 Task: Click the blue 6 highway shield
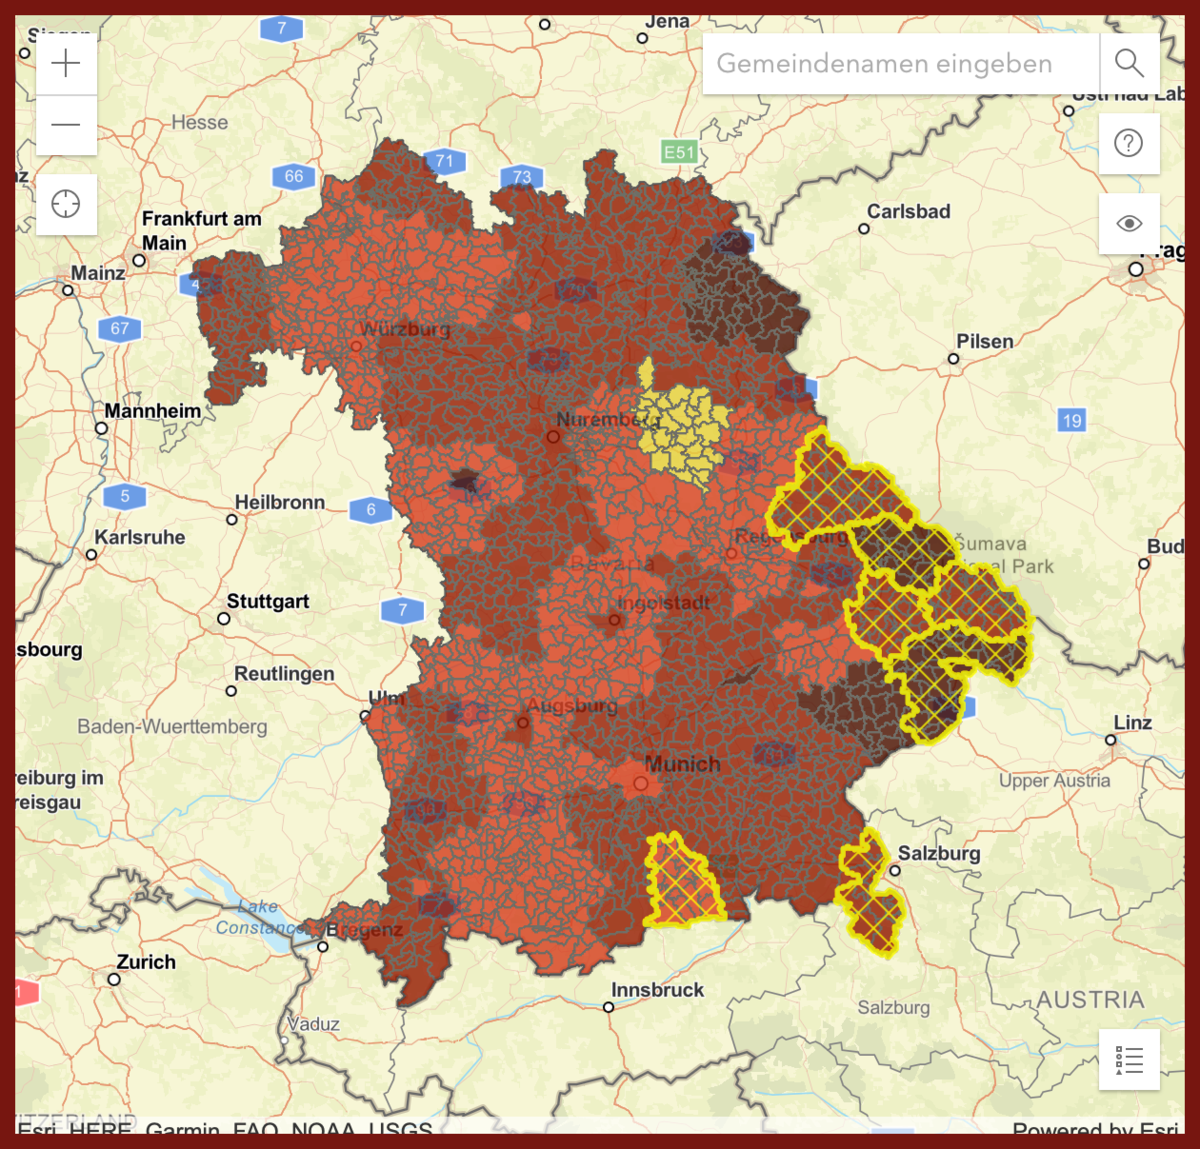tap(371, 510)
